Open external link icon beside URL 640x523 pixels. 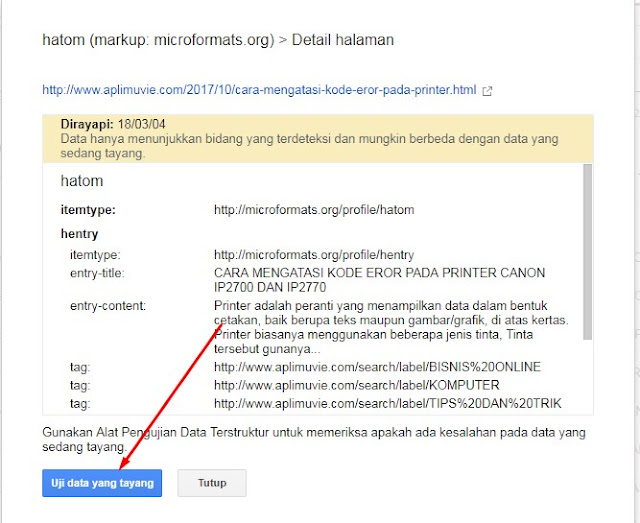[x=487, y=91]
